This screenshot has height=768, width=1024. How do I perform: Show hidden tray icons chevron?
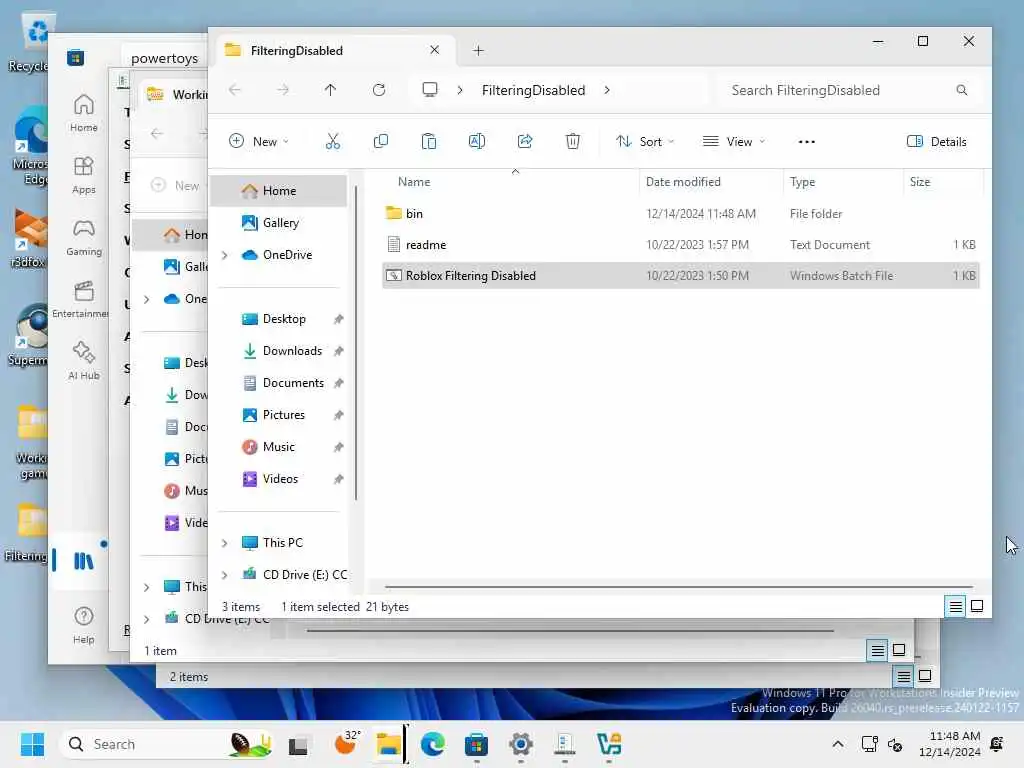tap(837, 744)
